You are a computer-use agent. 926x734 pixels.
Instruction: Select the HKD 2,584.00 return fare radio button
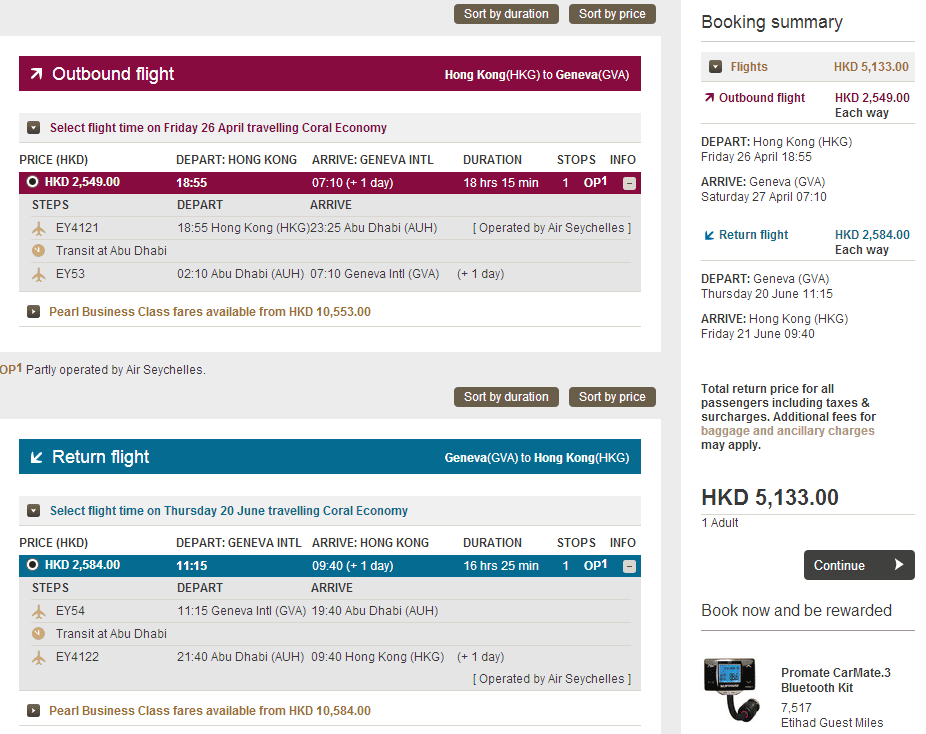32,565
